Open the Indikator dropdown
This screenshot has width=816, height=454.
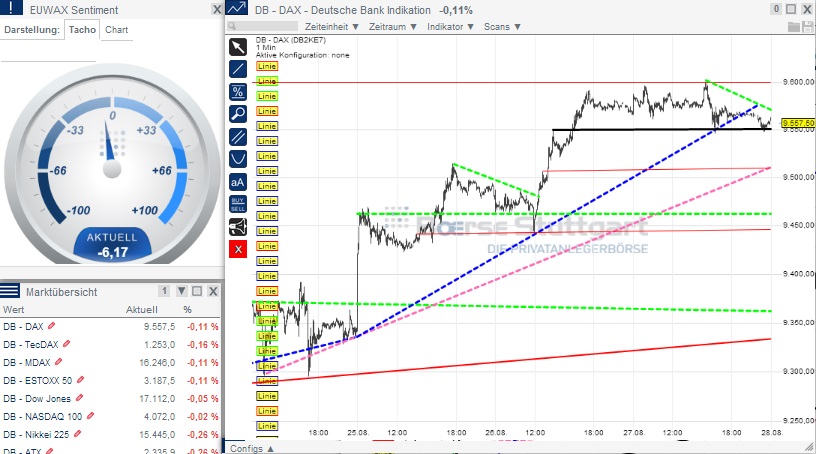450,27
